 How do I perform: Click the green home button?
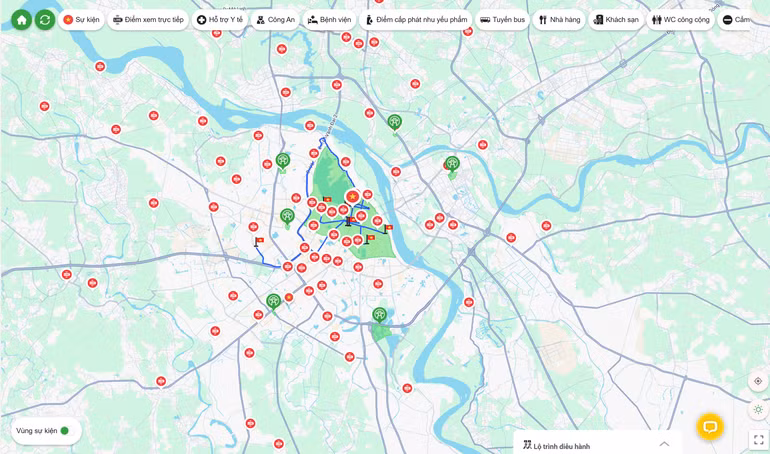pos(21,20)
